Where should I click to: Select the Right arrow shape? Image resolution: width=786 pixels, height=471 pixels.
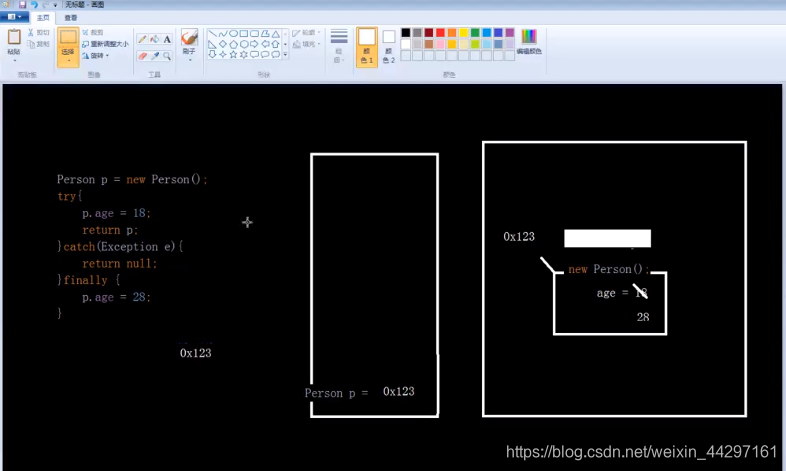tap(255, 44)
